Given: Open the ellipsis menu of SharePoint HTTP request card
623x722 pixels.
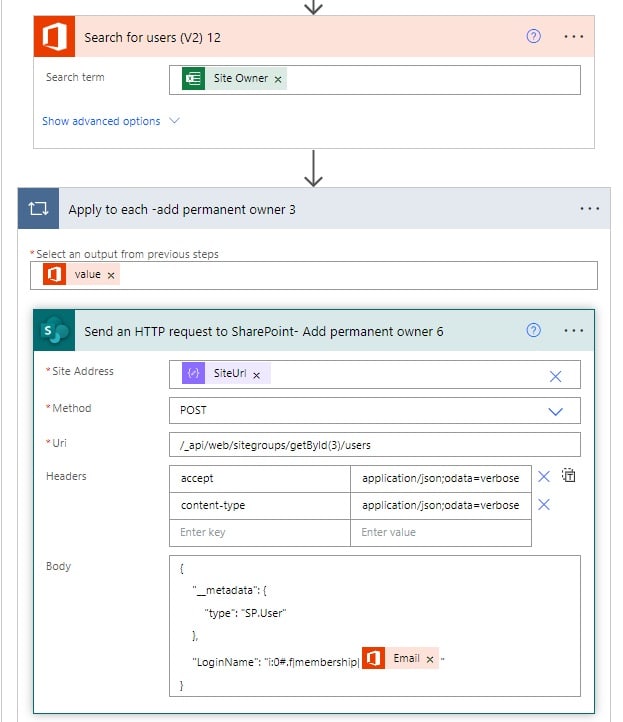Looking at the screenshot, I should click(573, 331).
